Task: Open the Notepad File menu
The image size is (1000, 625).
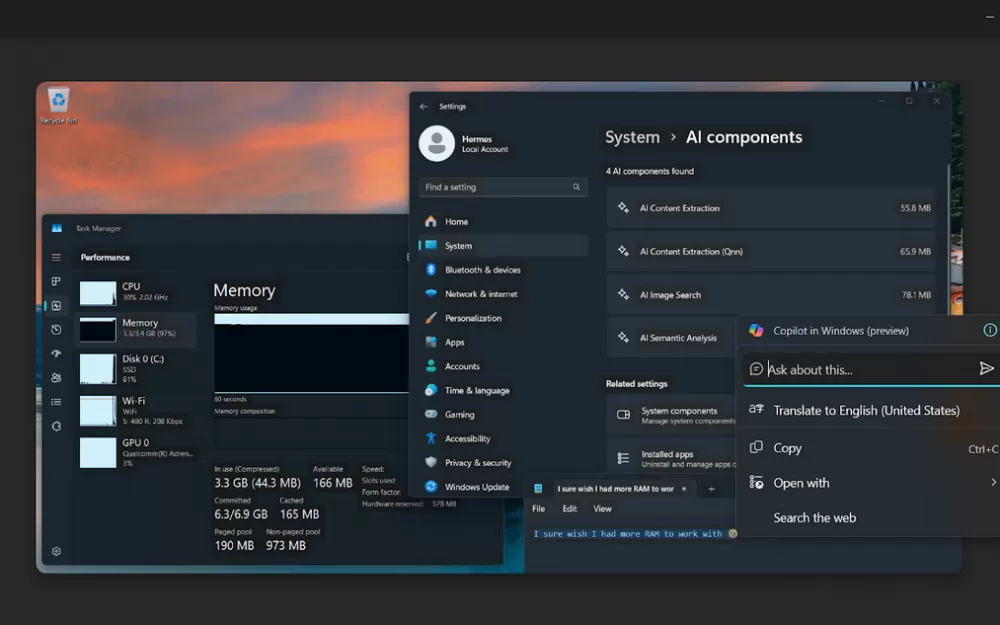Action: click(x=539, y=509)
